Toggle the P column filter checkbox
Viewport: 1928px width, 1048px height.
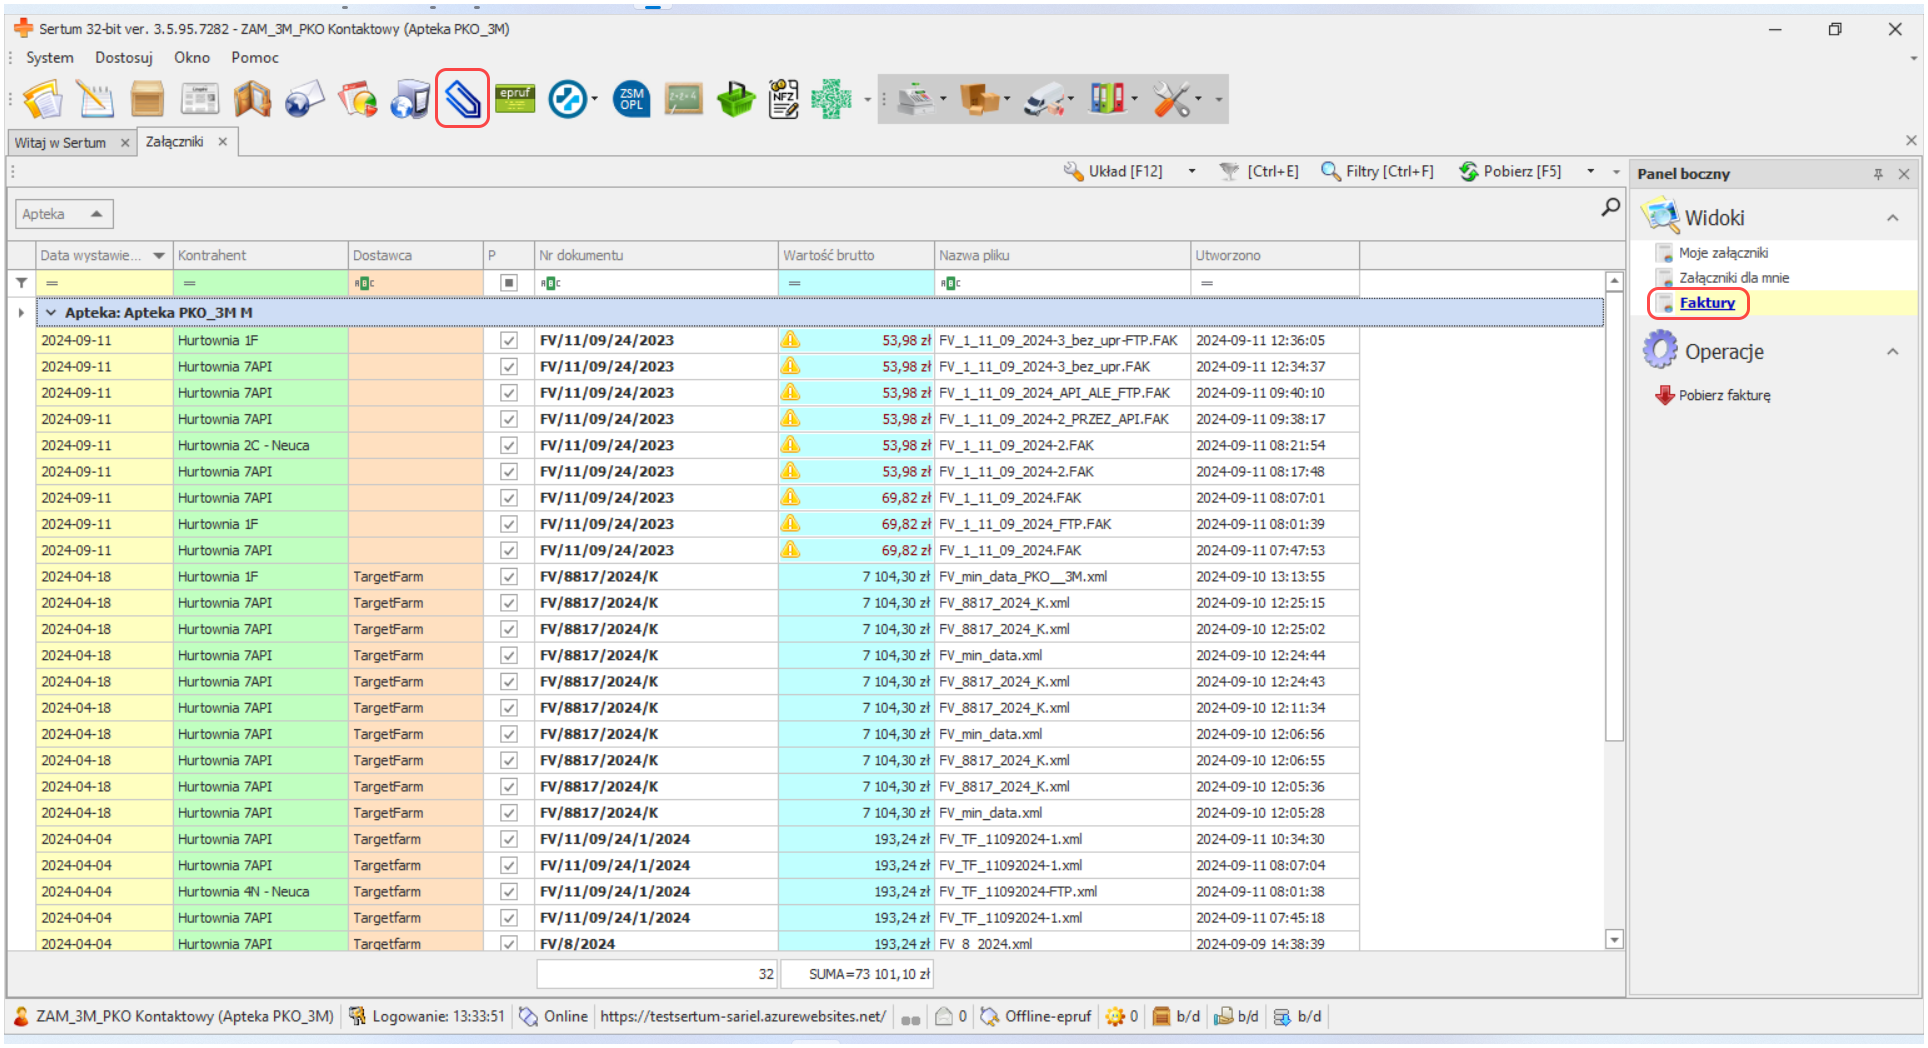509,283
